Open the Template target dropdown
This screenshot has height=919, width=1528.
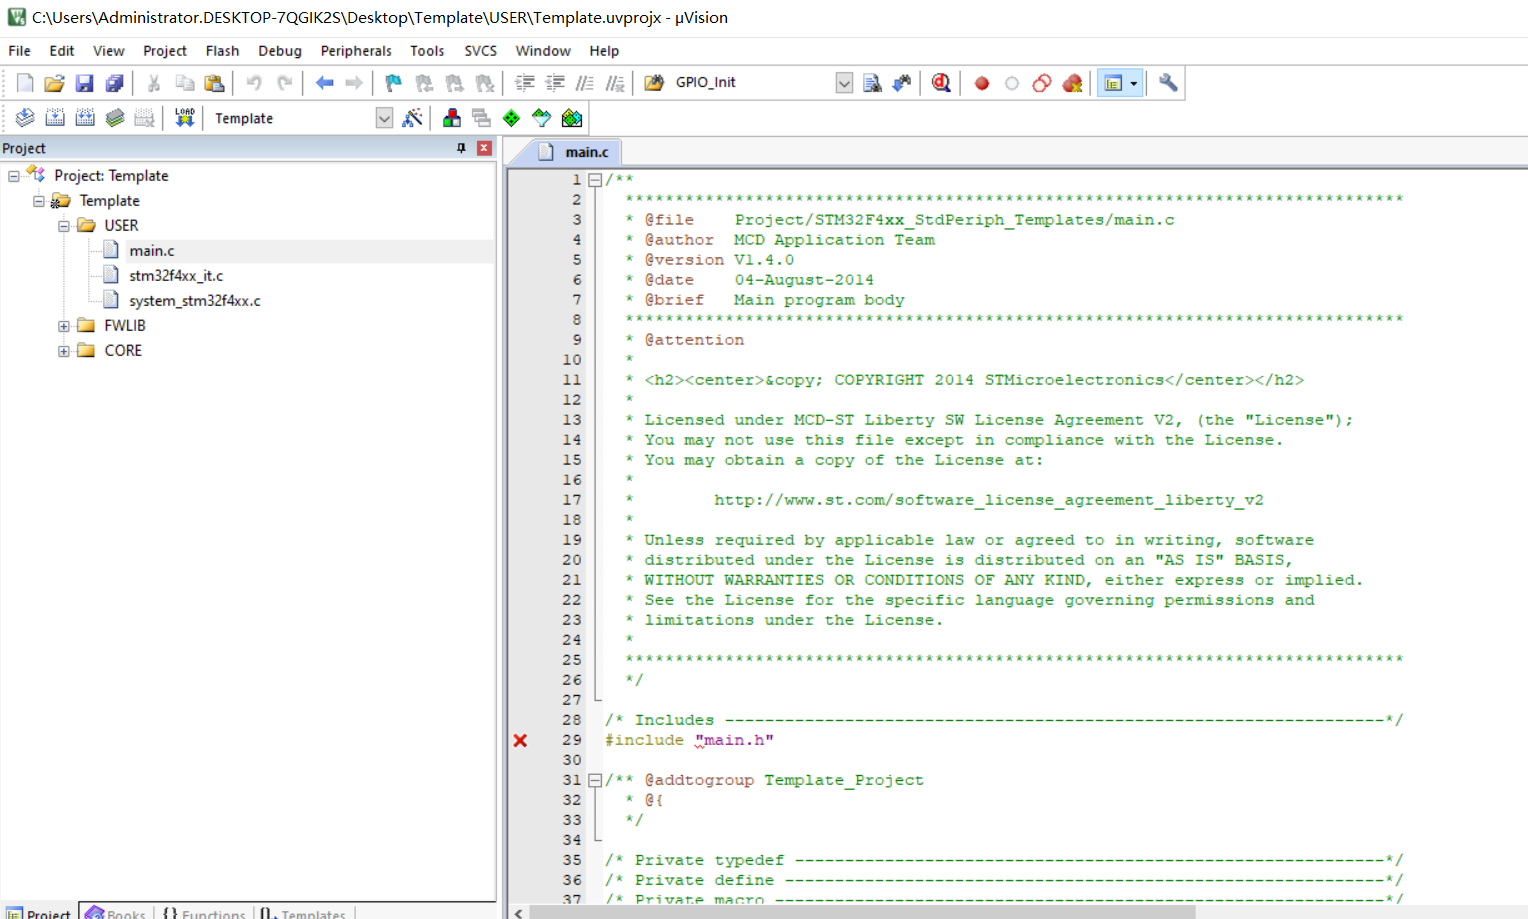(384, 118)
